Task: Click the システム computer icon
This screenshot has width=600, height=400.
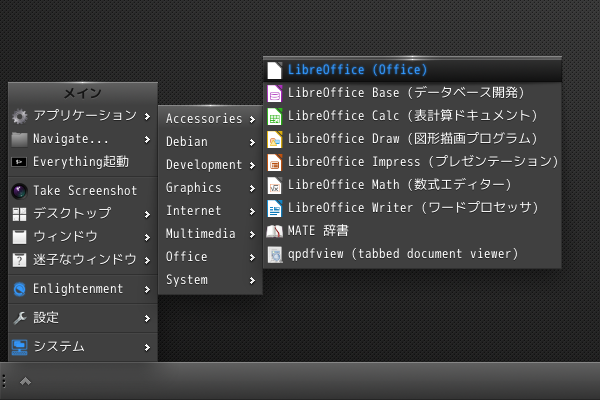Action: pyautogui.click(x=19, y=347)
